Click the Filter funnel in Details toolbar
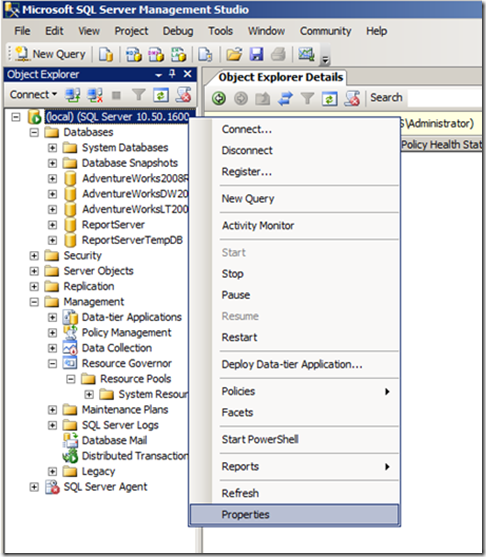This screenshot has height=557, width=486. pyautogui.click(x=308, y=98)
